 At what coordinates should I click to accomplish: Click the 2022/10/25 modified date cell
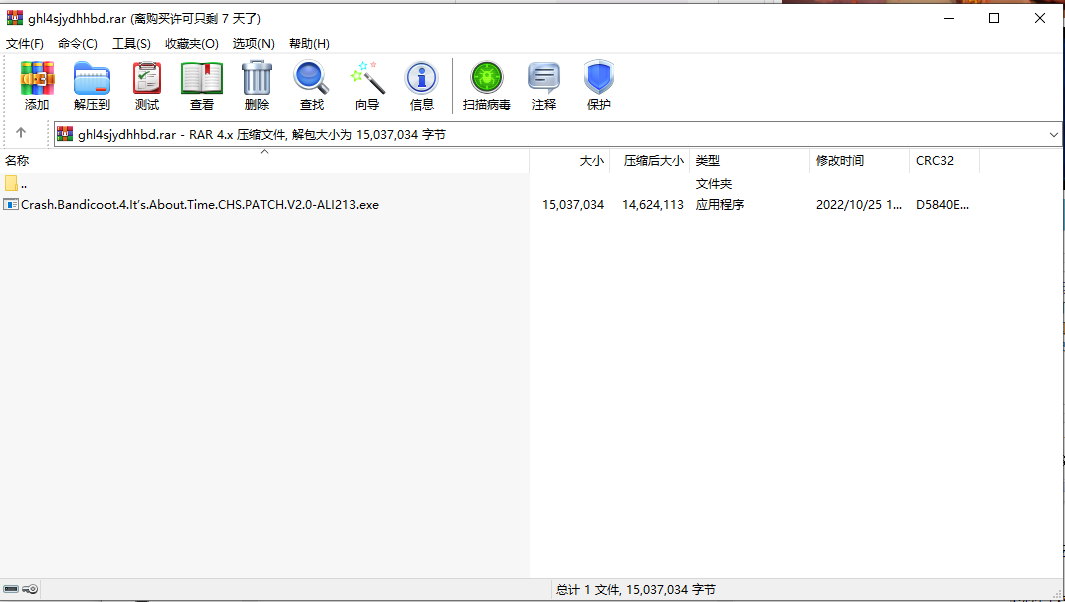(859, 205)
